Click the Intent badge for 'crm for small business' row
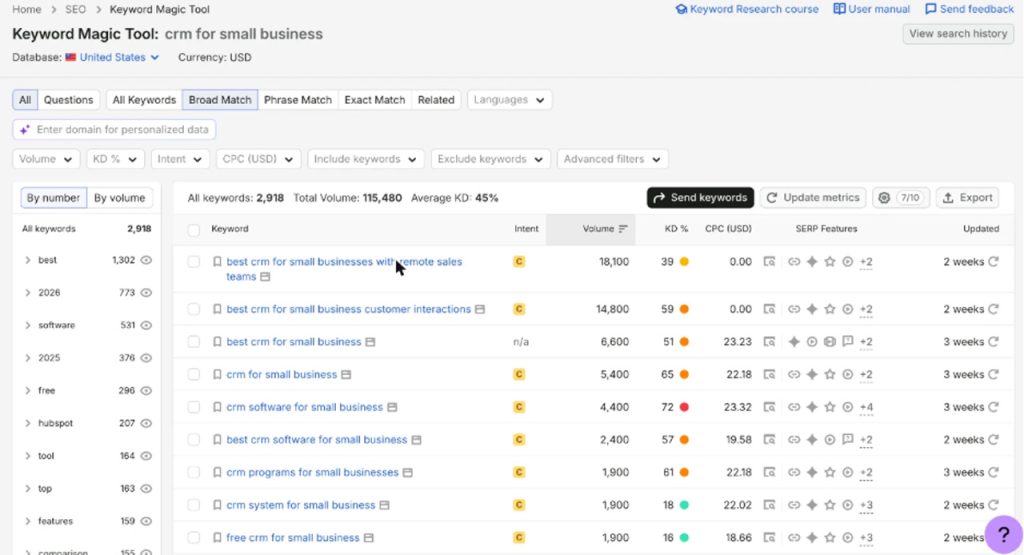 pos(519,374)
